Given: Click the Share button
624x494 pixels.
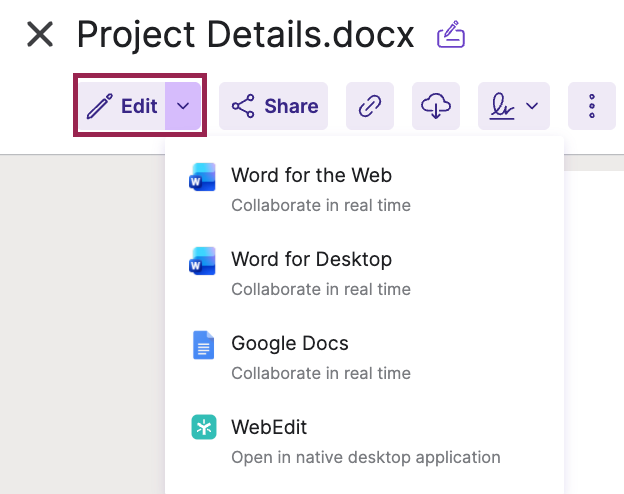Looking at the screenshot, I should pos(273,106).
